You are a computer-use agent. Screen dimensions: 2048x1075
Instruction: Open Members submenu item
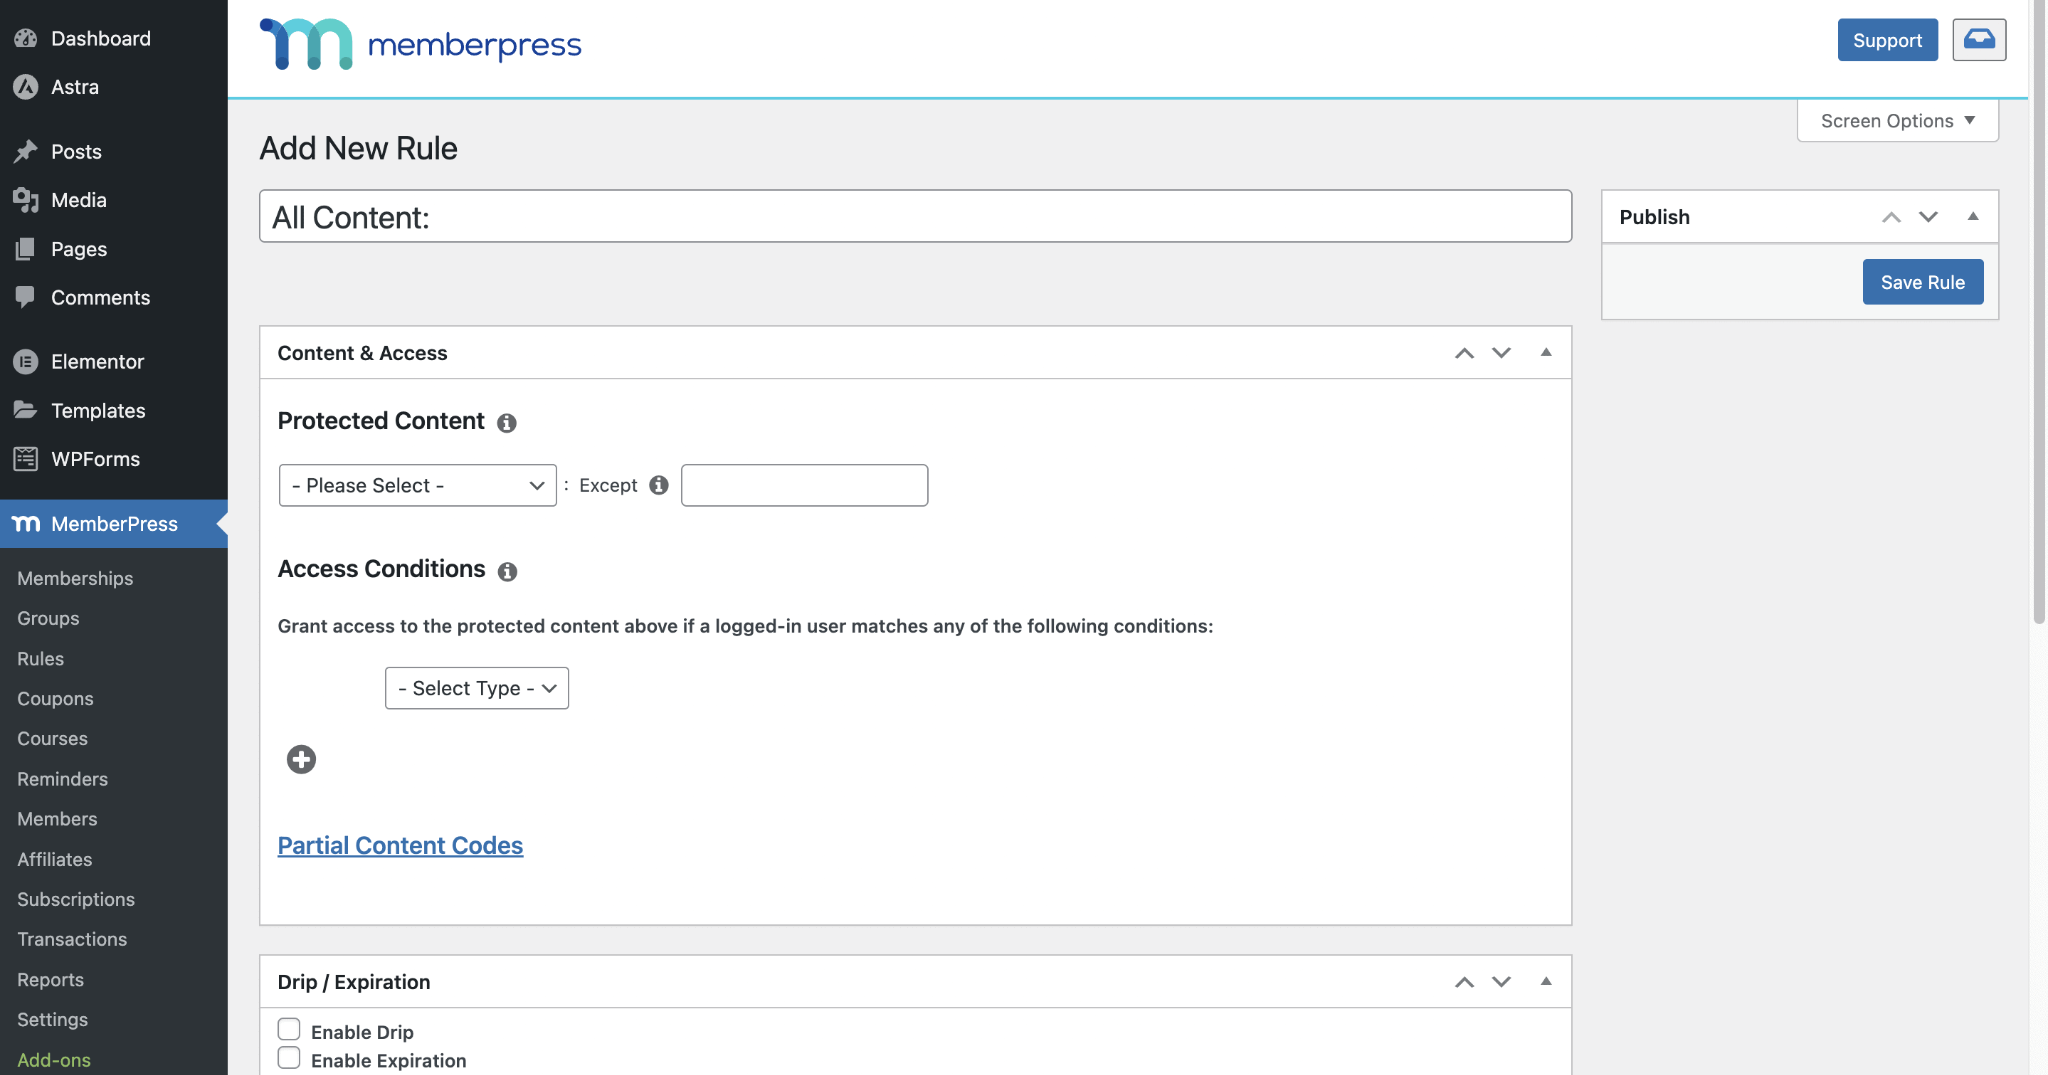(57, 819)
